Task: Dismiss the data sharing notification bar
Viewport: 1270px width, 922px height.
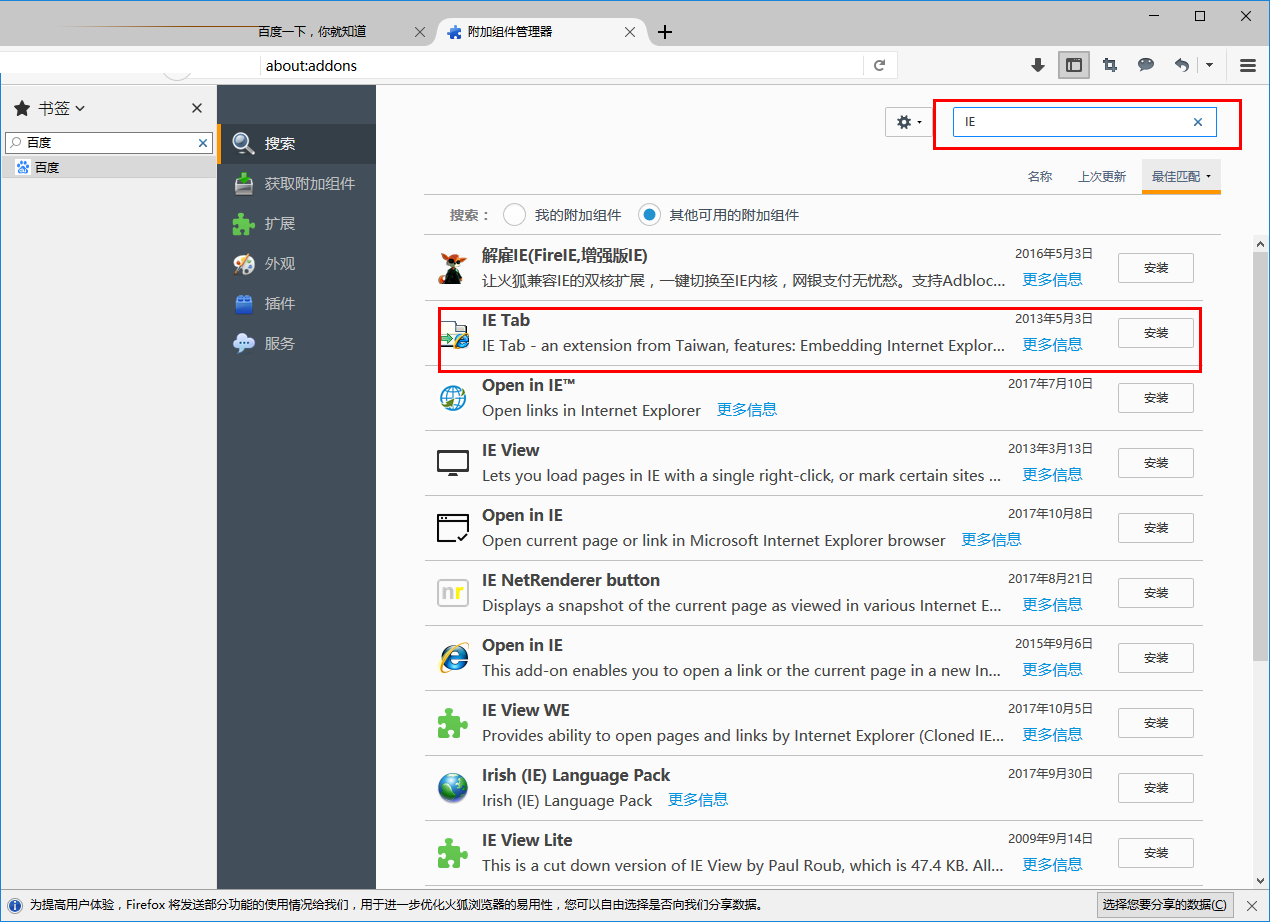Action: 1252,905
